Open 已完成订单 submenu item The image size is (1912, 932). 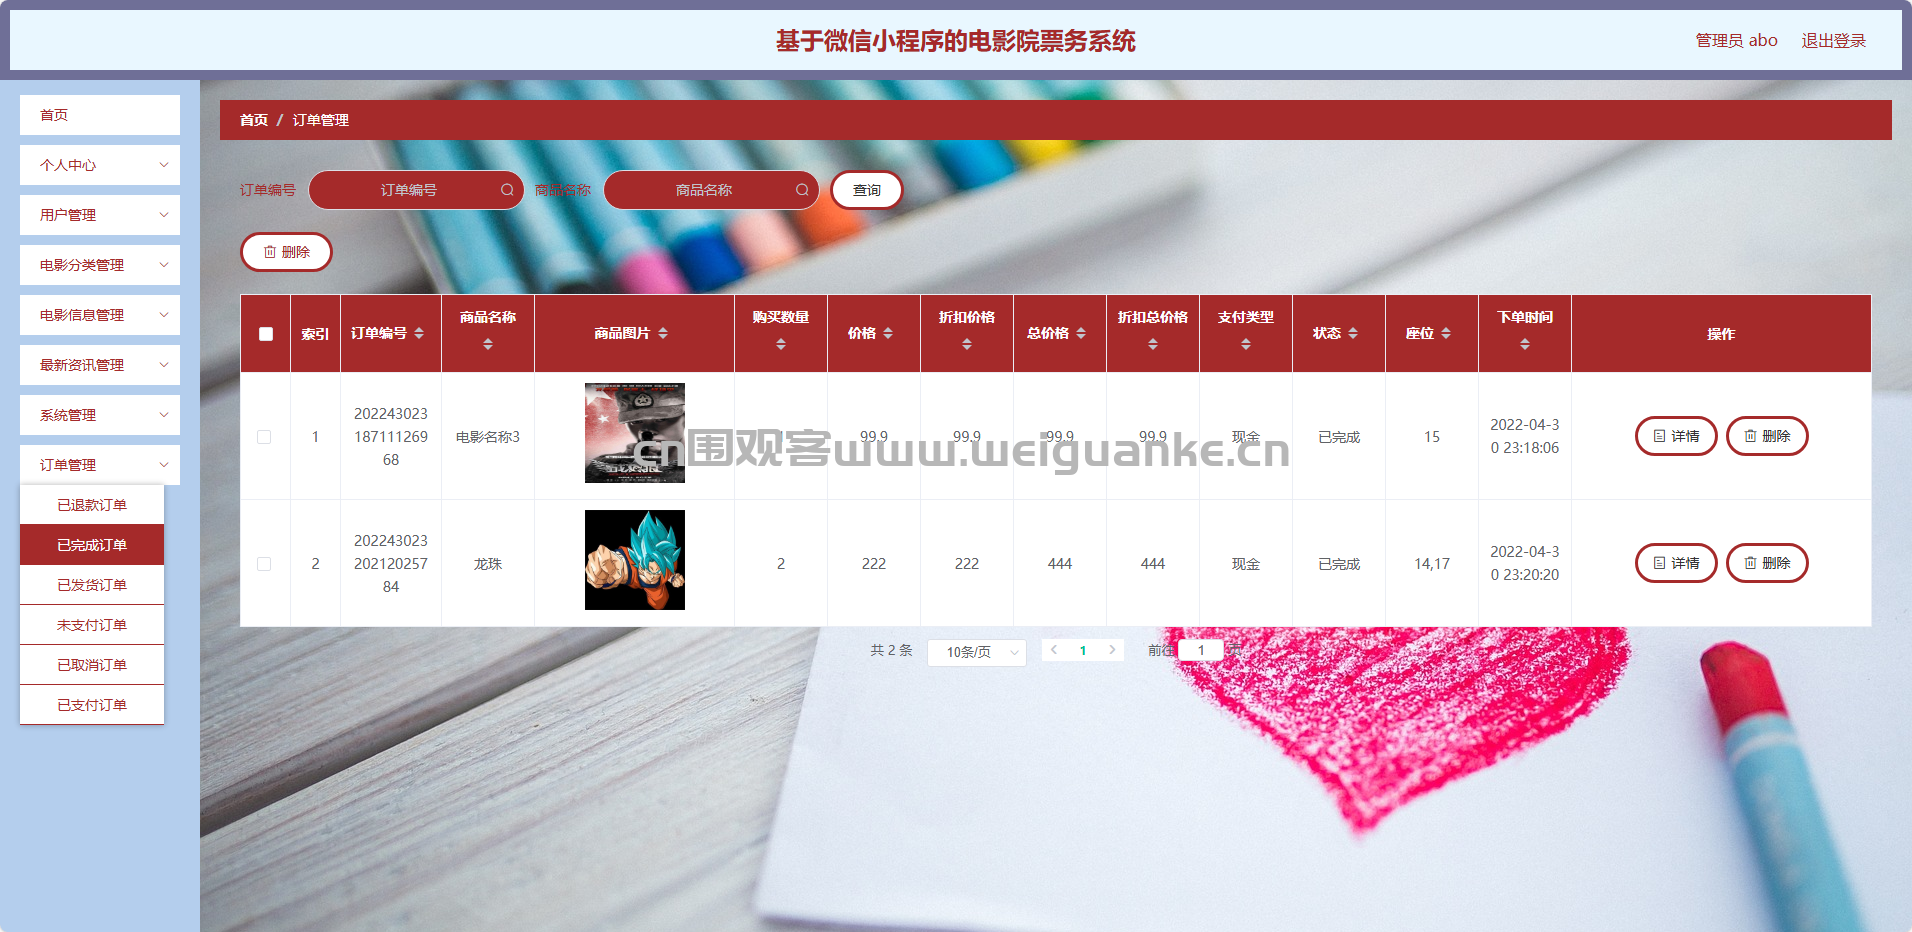(92, 545)
